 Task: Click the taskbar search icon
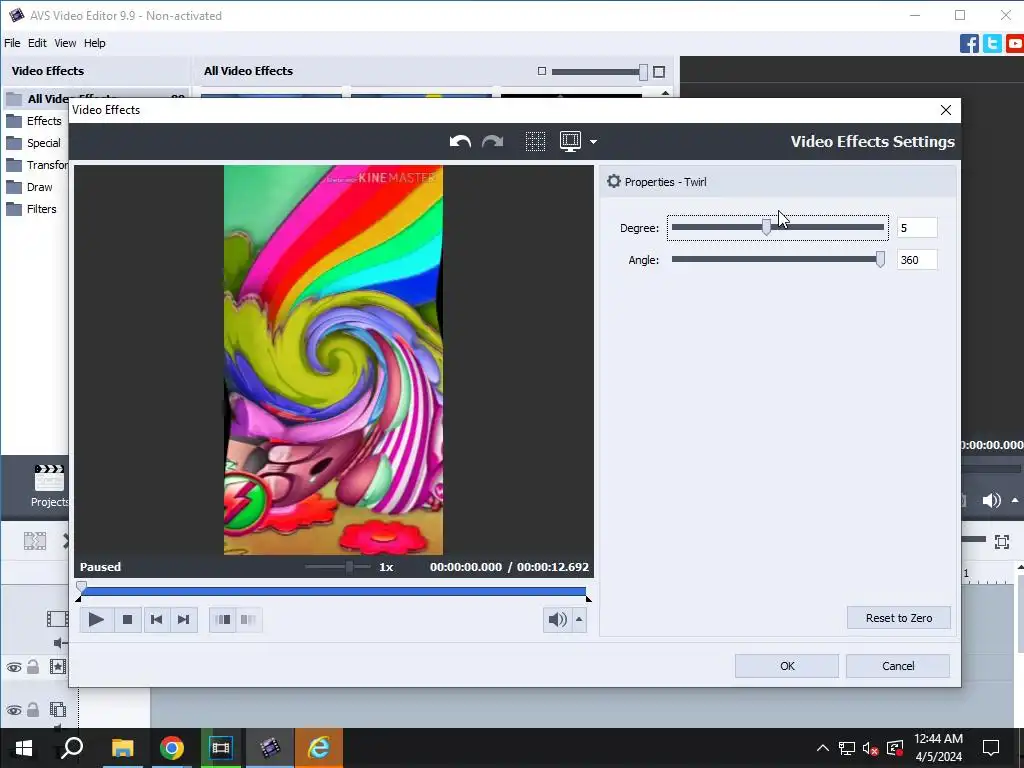71,747
